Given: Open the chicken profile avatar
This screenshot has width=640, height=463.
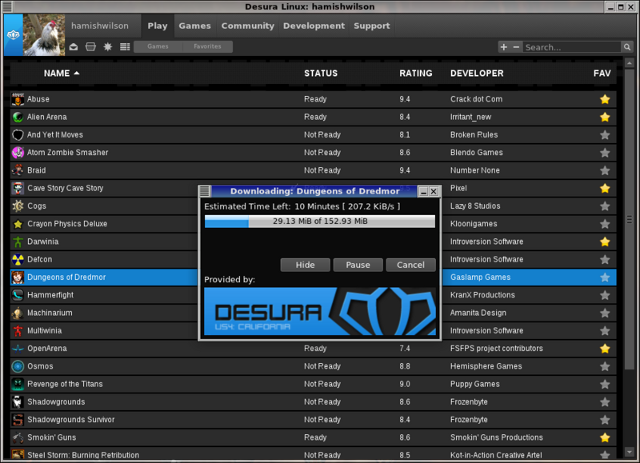Looking at the screenshot, I should tap(44, 35).
